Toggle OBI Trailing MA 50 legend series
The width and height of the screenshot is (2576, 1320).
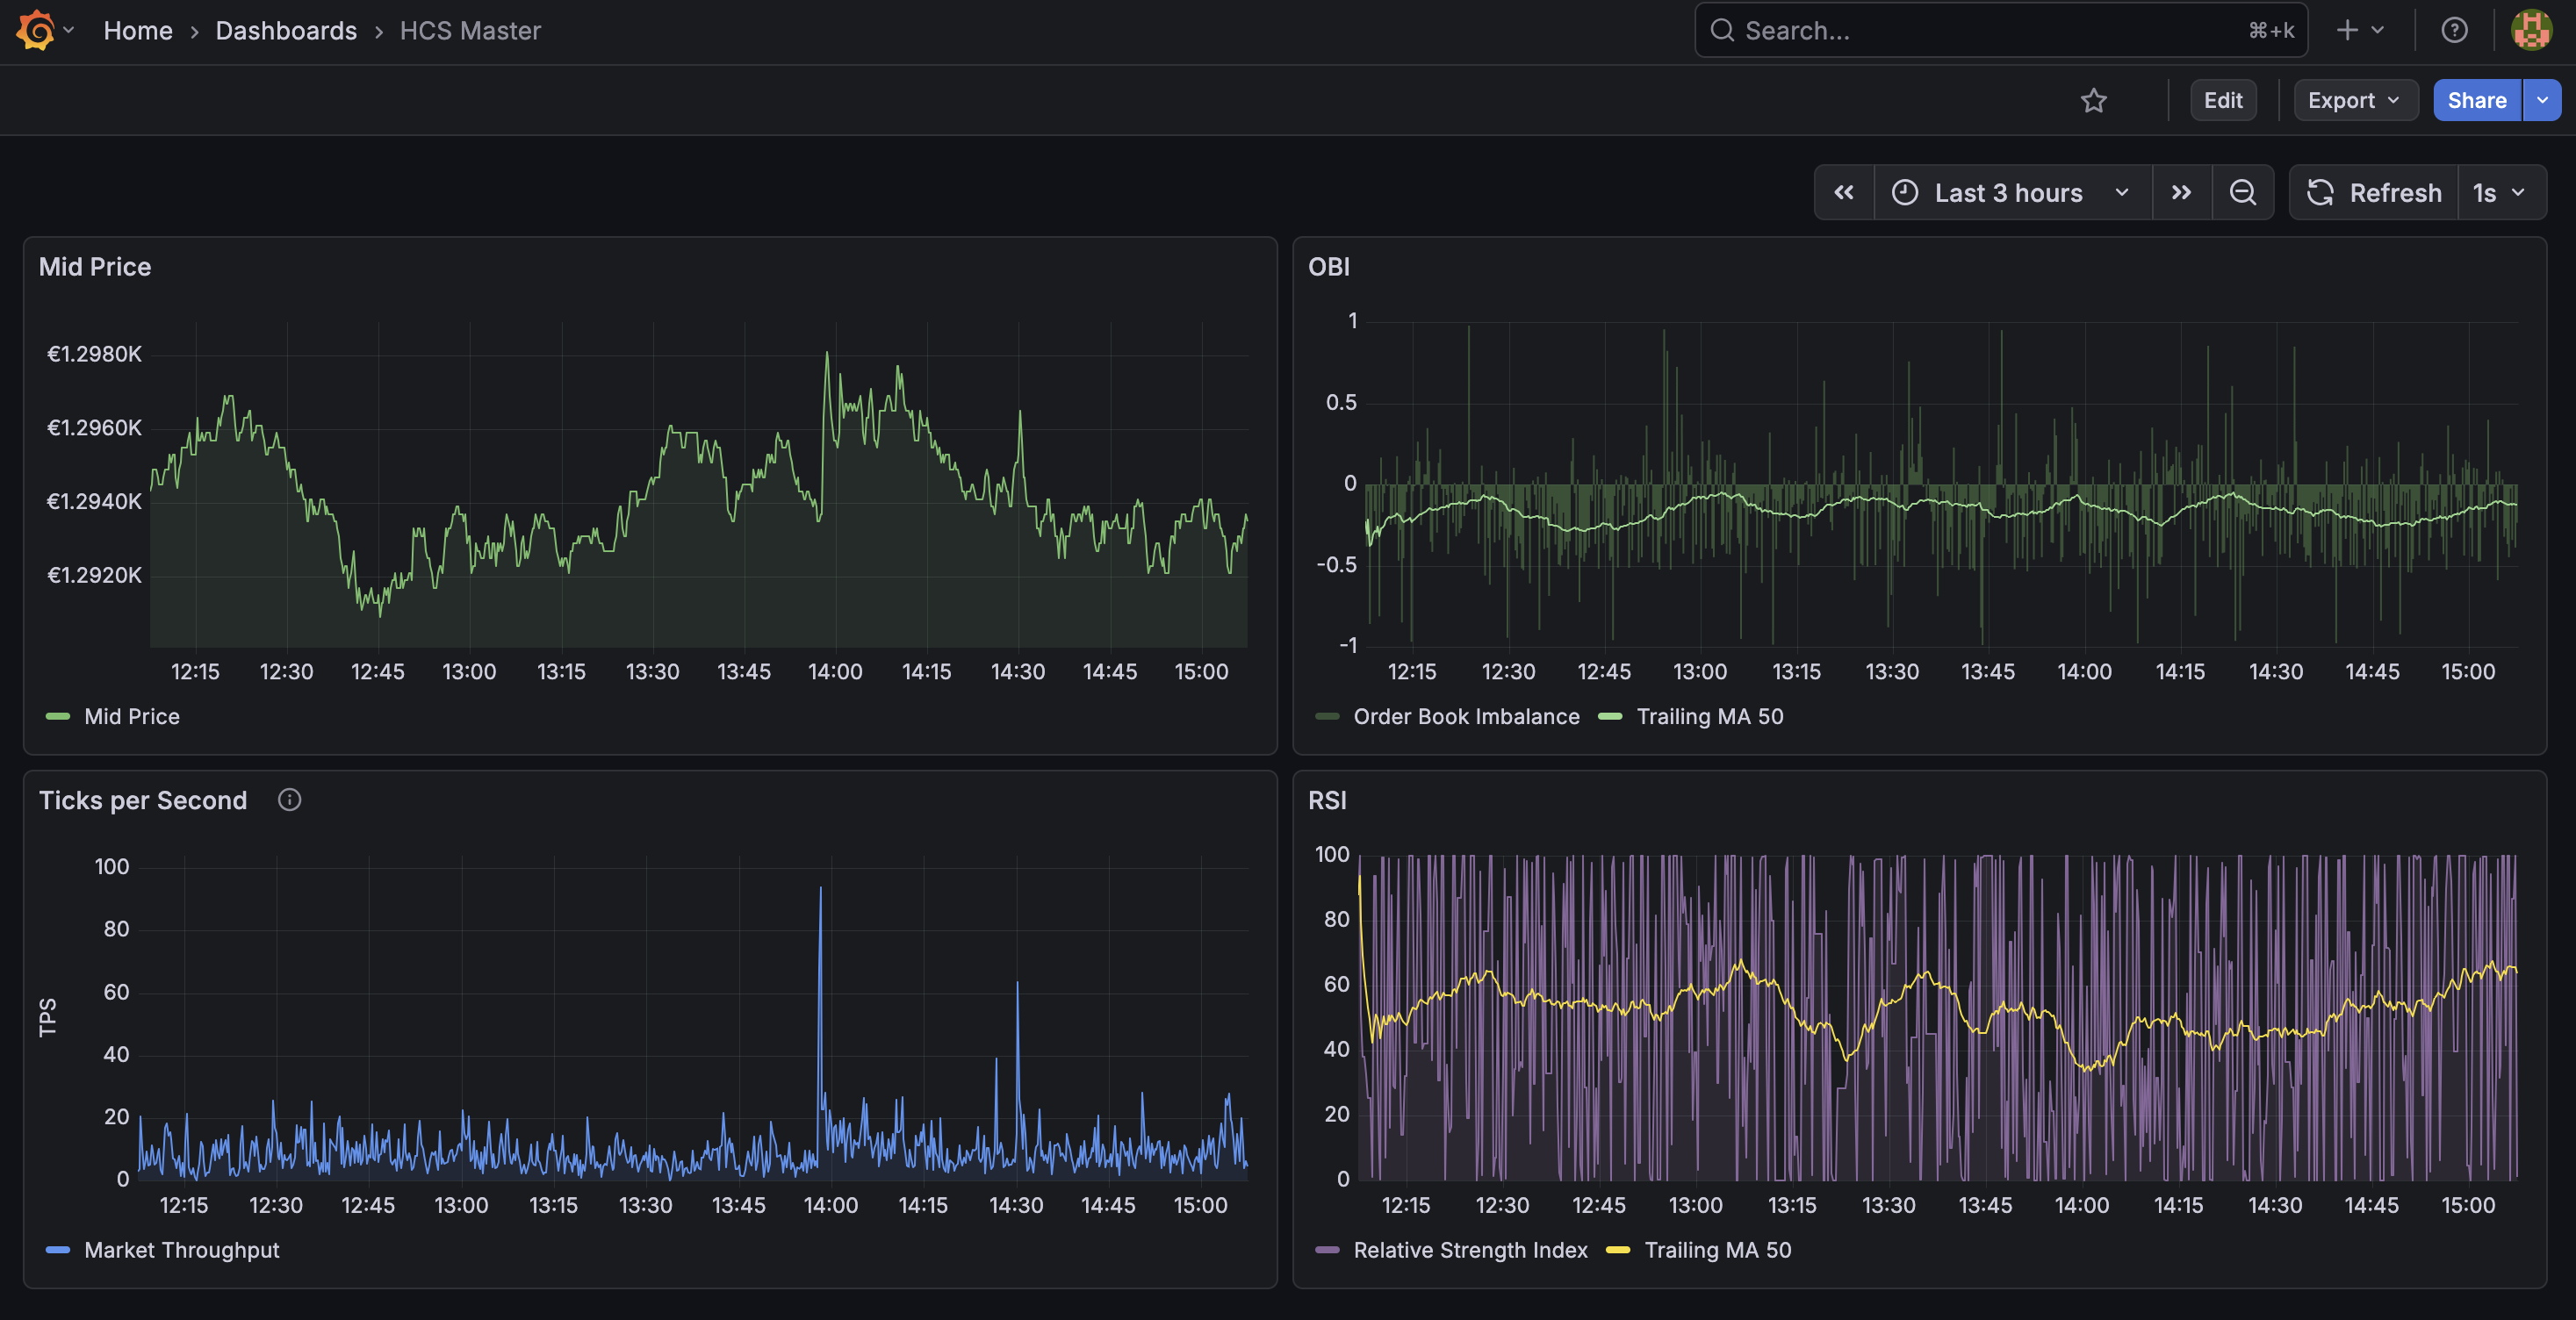[1709, 716]
